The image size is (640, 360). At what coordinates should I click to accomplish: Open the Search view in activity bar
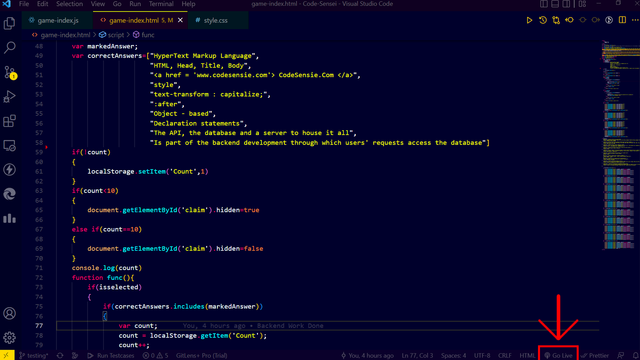[9, 47]
